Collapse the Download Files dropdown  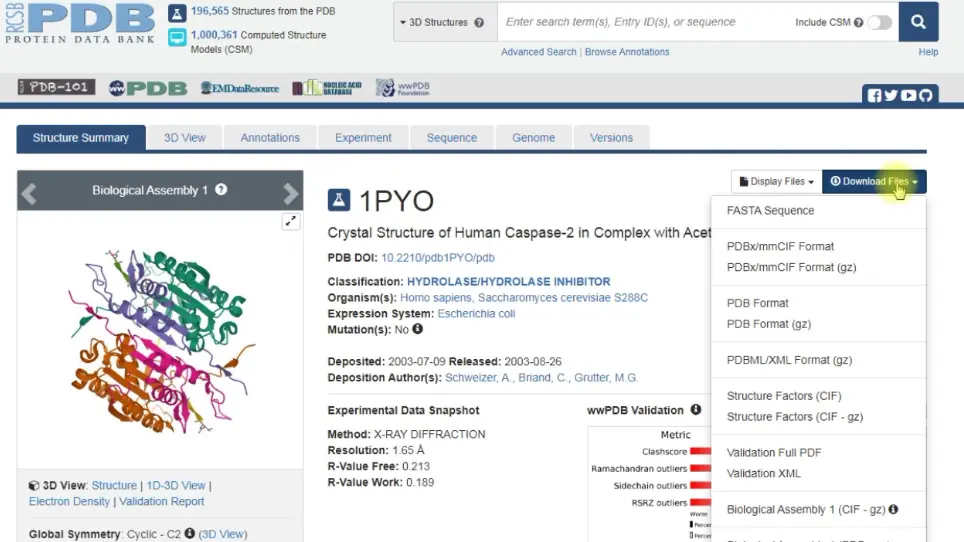click(874, 181)
